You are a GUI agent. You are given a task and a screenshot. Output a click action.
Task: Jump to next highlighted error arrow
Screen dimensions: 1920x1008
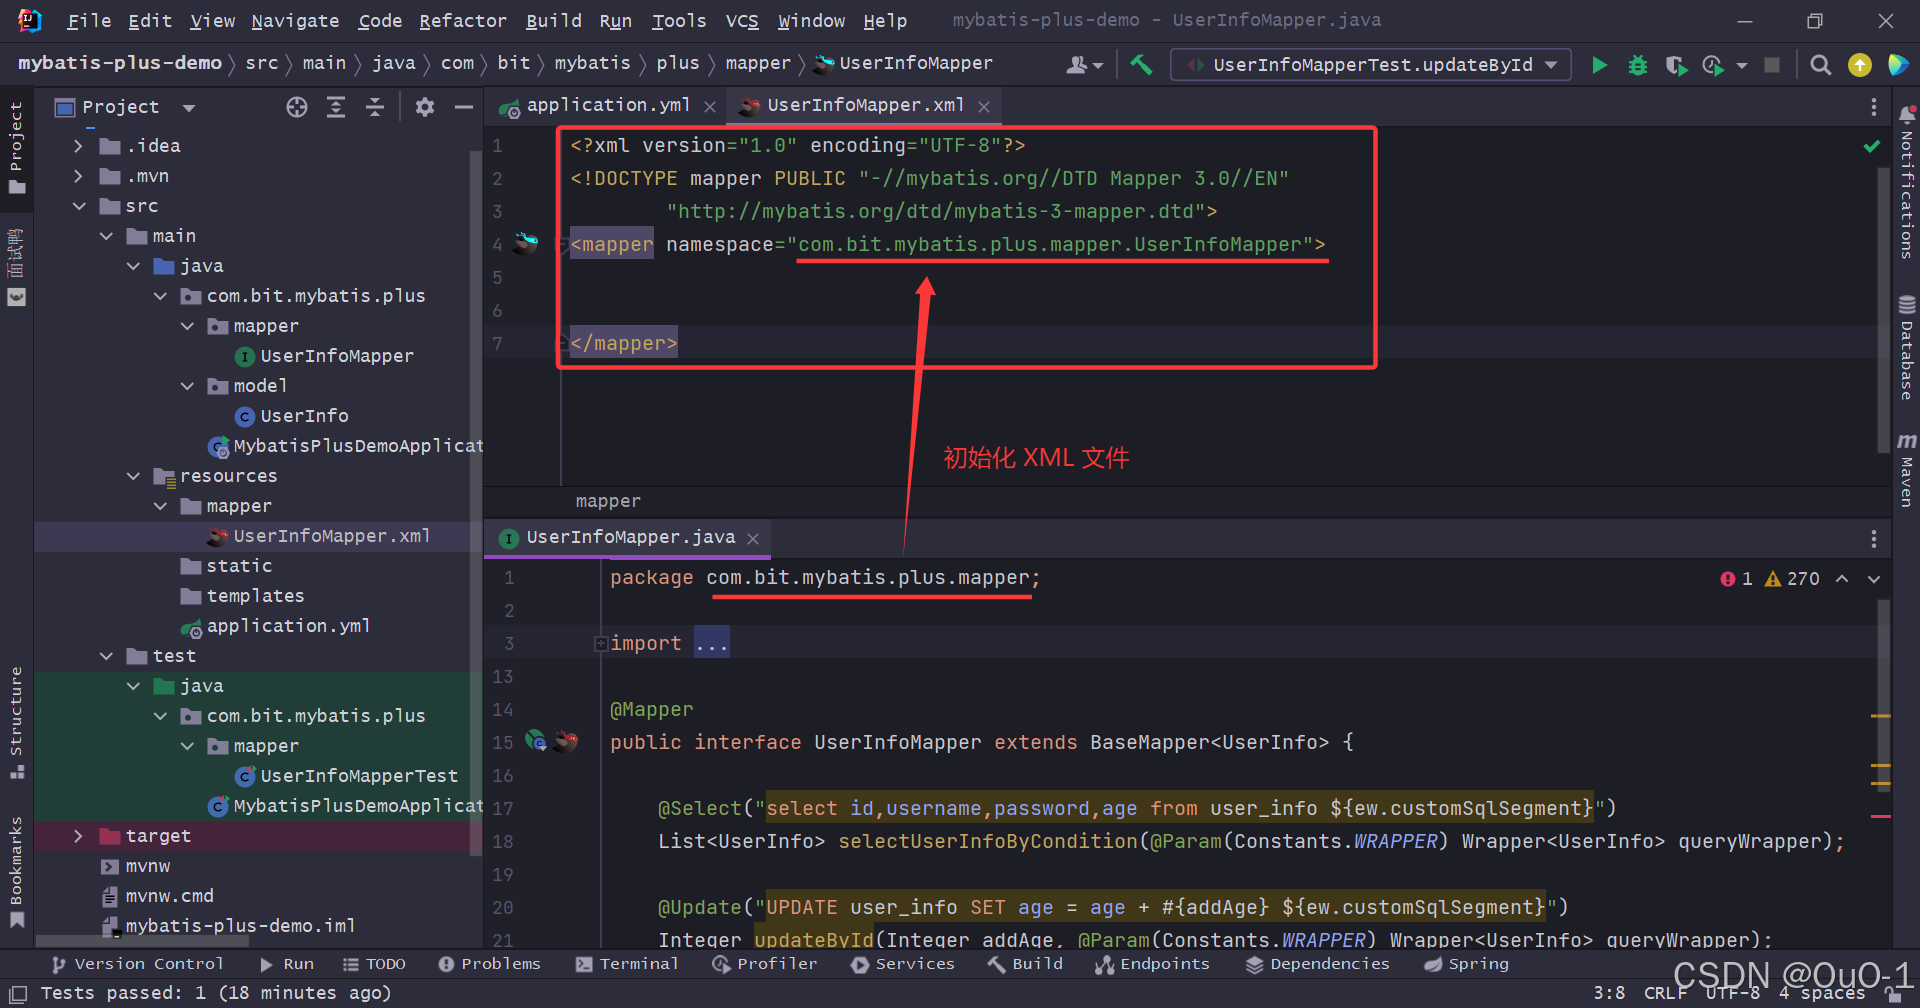(x=1874, y=579)
